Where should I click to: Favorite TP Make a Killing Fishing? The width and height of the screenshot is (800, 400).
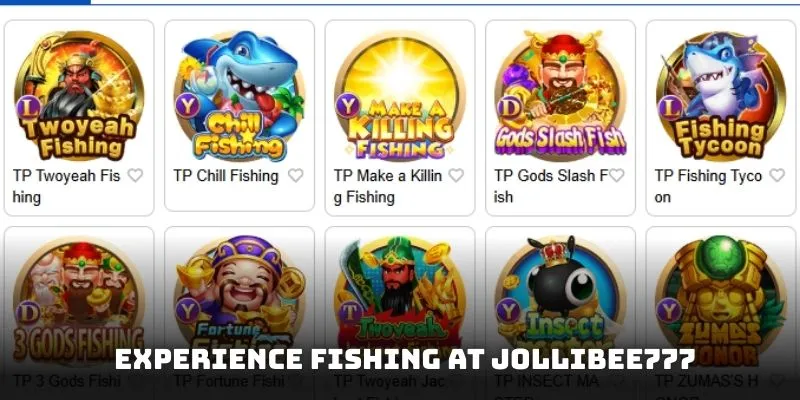456,176
